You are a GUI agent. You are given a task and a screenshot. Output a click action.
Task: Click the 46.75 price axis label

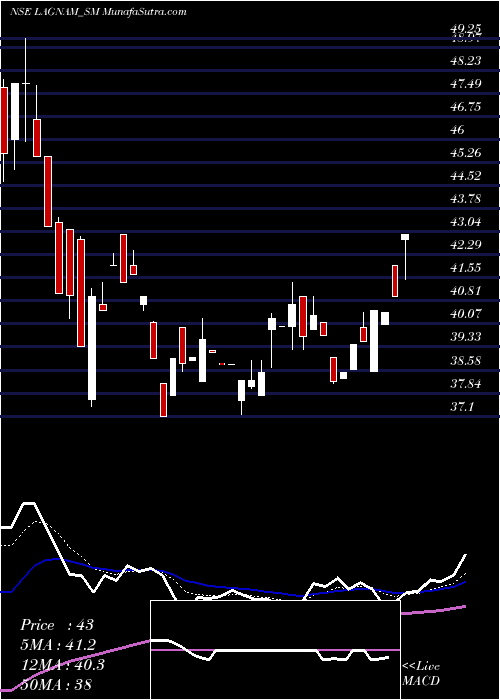466,106
